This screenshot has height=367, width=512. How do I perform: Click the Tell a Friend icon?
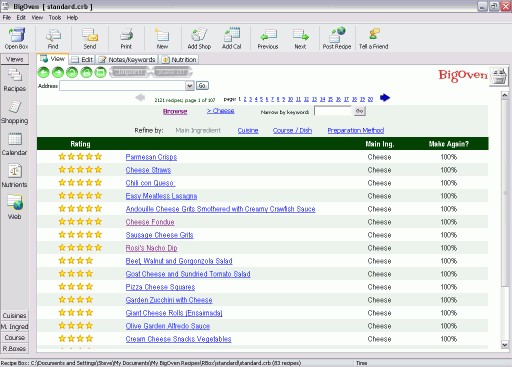[x=374, y=38]
